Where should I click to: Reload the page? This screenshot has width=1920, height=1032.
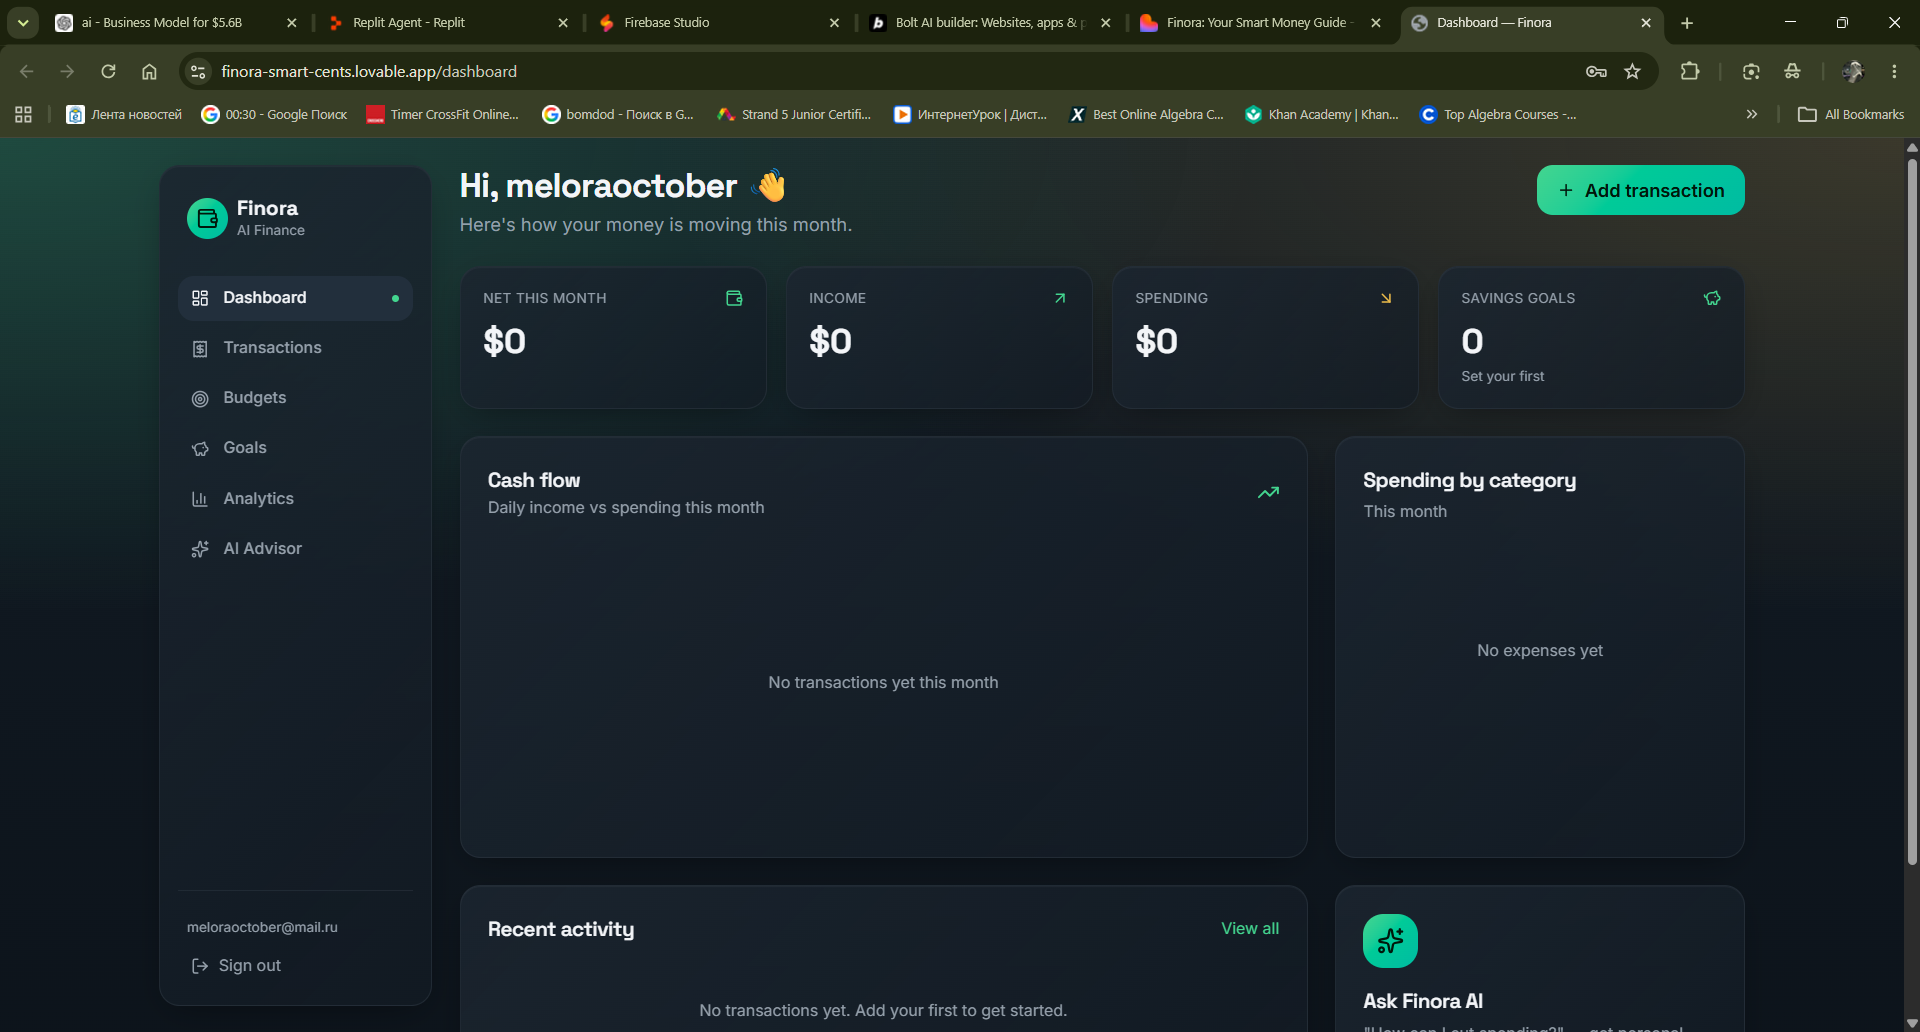pyautogui.click(x=108, y=71)
